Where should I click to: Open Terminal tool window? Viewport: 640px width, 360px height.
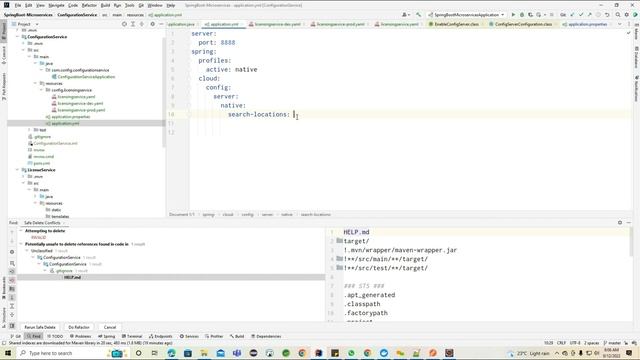(132, 336)
